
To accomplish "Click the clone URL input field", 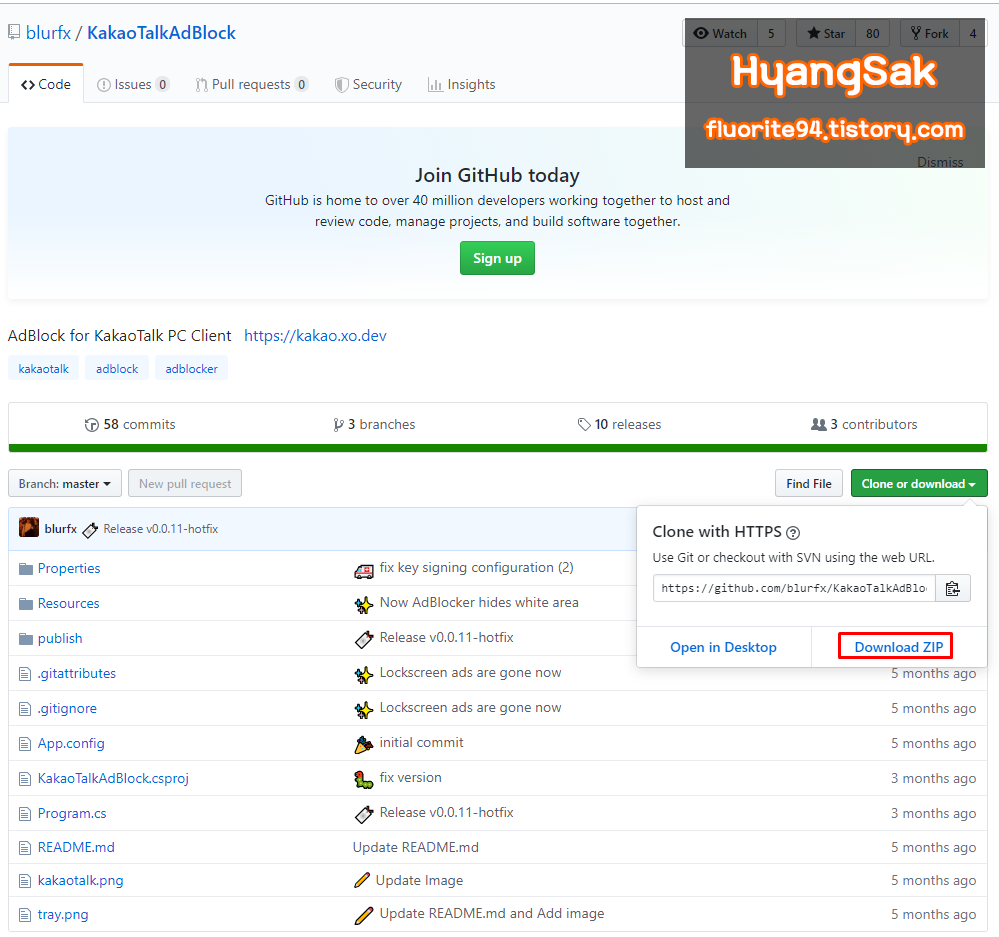I will pyautogui.click(x=794, y=589).
